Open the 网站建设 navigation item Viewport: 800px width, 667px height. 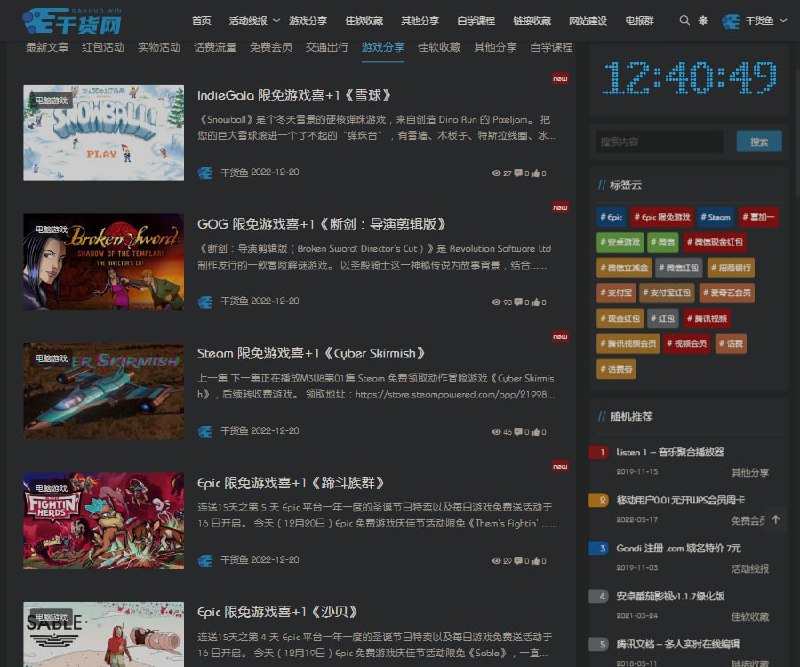(x=588, y=20)
